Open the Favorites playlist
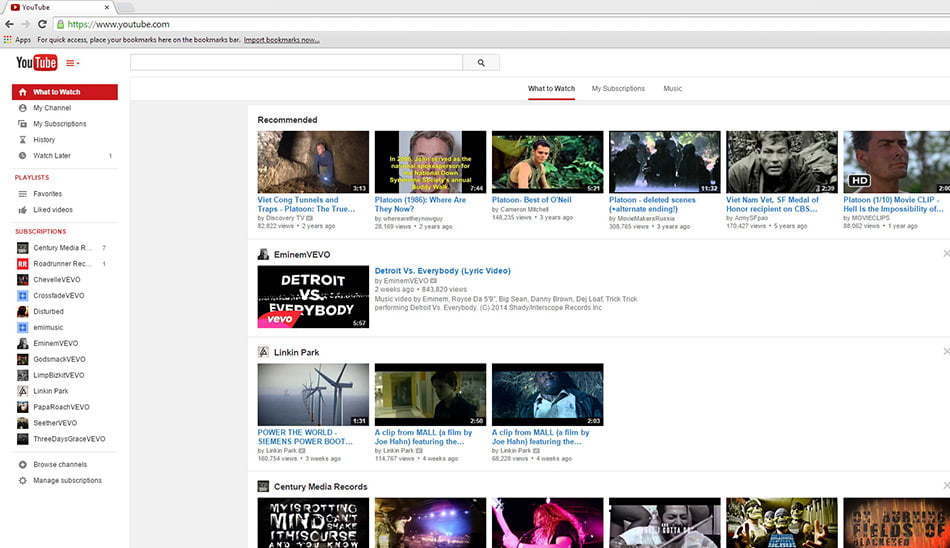 [x=48, y=194]
